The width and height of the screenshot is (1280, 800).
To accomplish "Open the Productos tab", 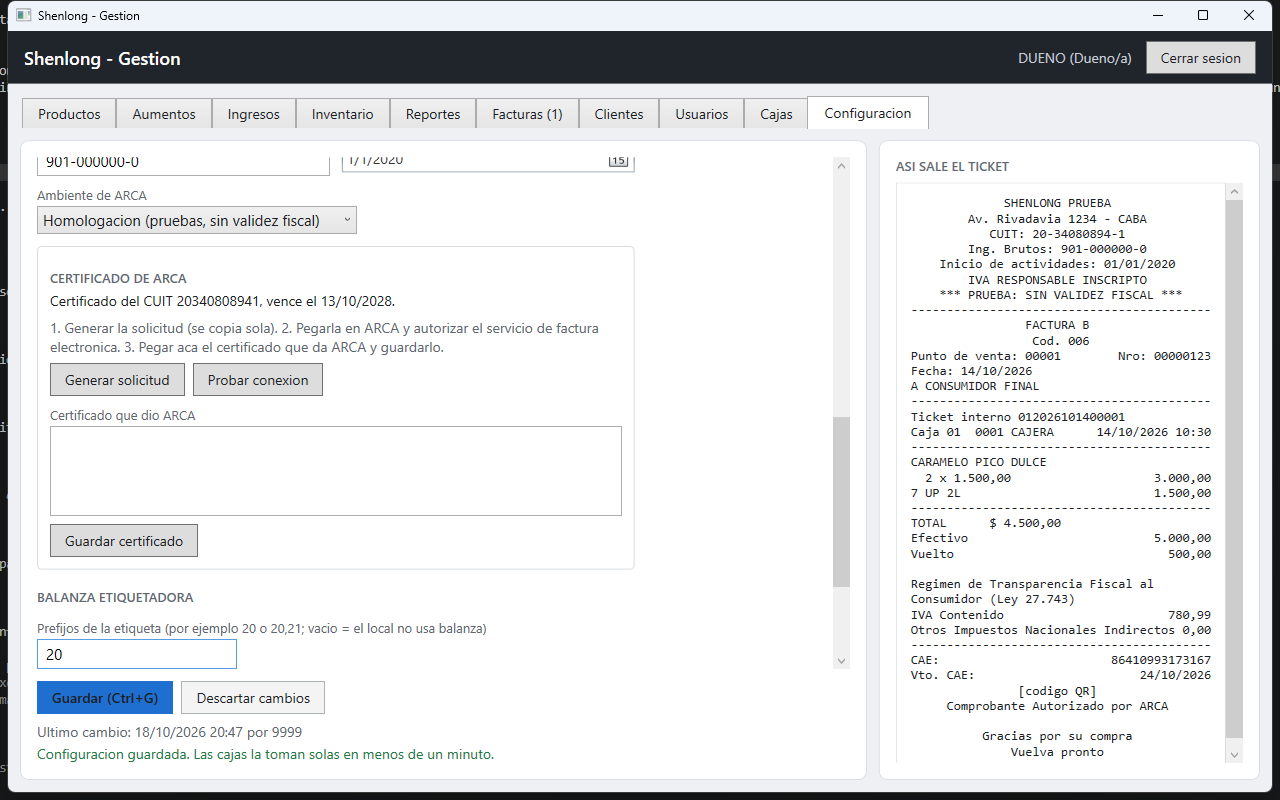I will coord(69,114).
